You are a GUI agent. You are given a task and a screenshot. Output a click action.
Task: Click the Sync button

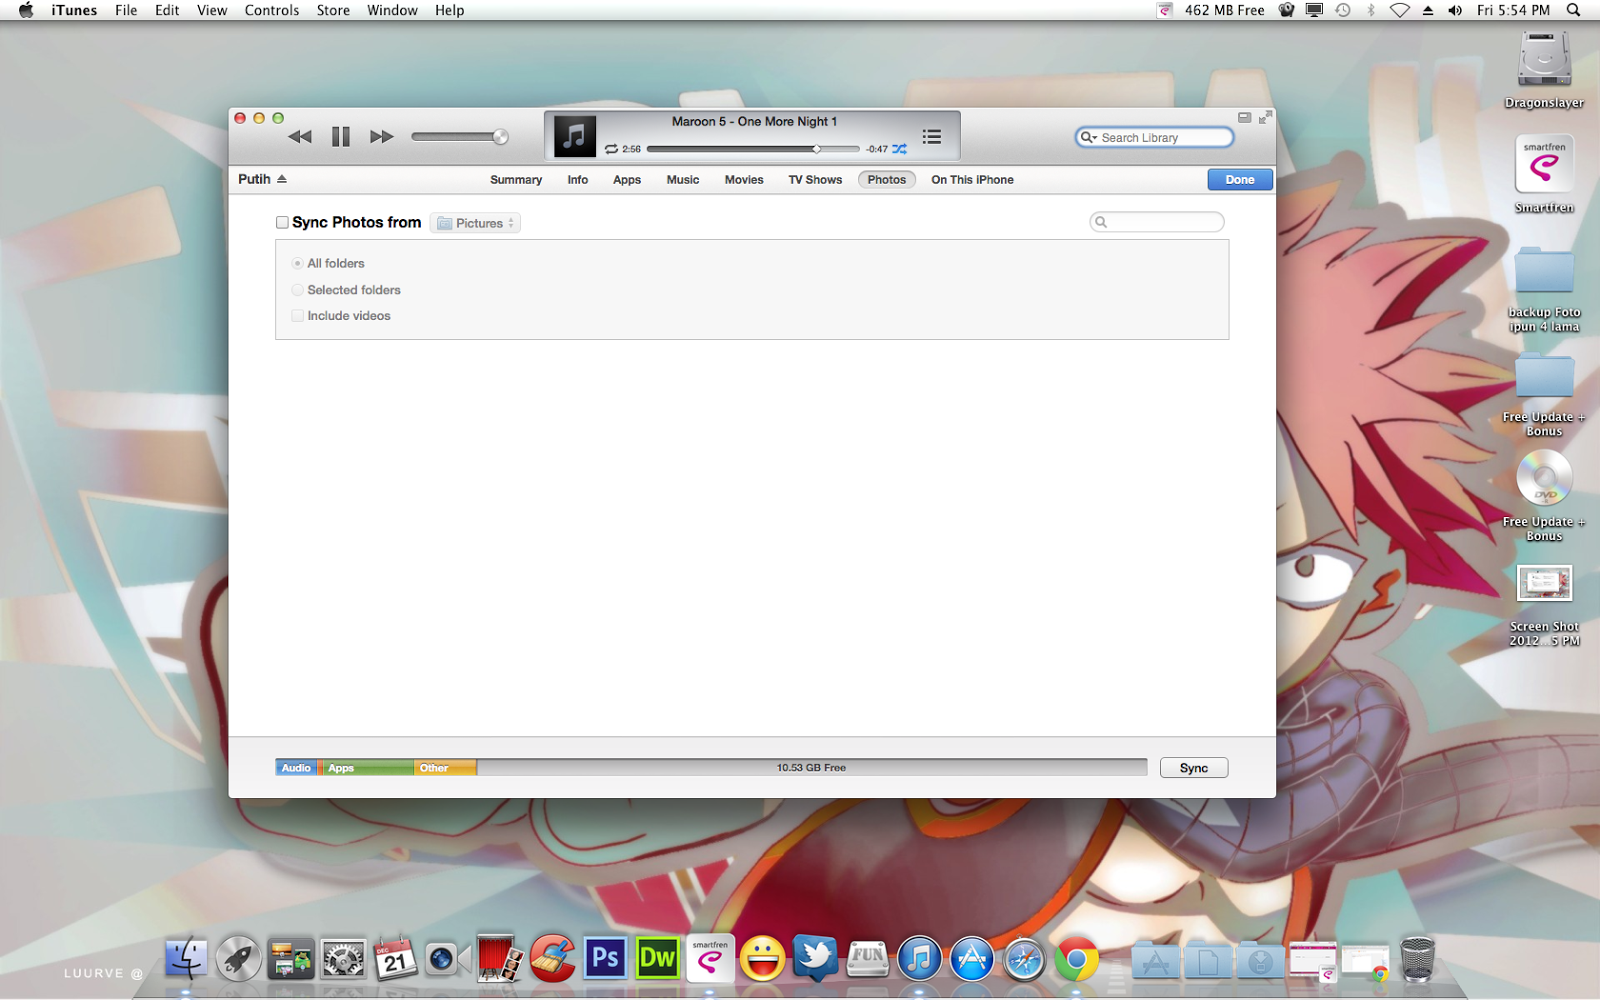click(x=1194, y=768)
